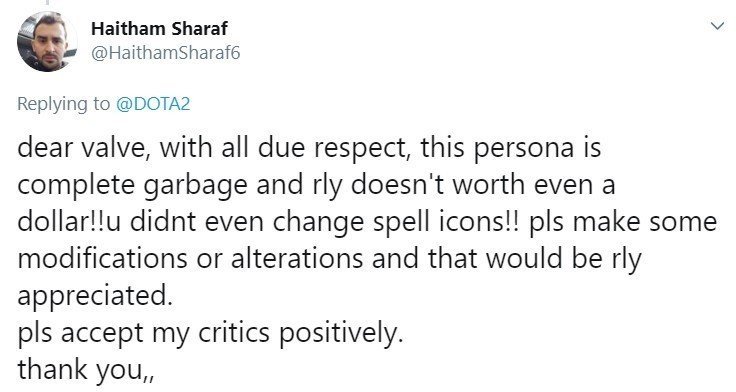The height and width of the screenshot is (392, 736).
Task: Open the "pls accept my critics positively." line
Action: click(x=210, y=333)
